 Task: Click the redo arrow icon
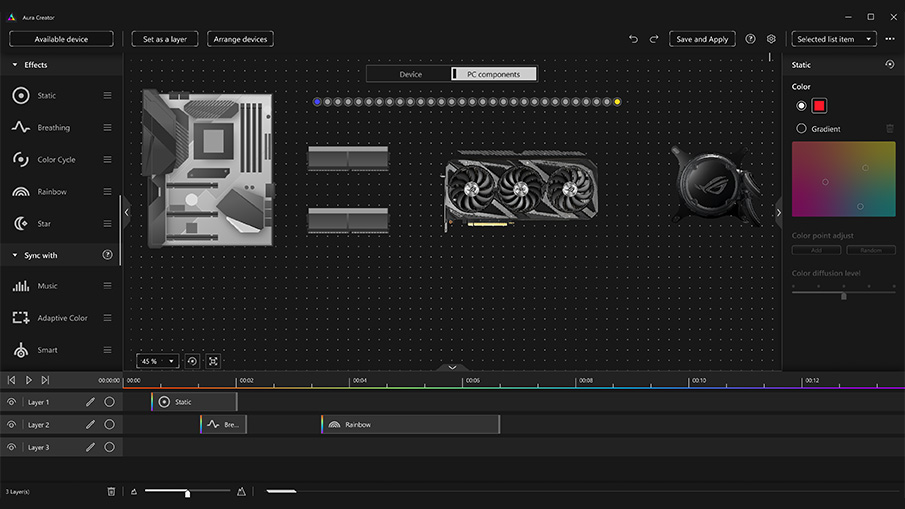(654, 39)
